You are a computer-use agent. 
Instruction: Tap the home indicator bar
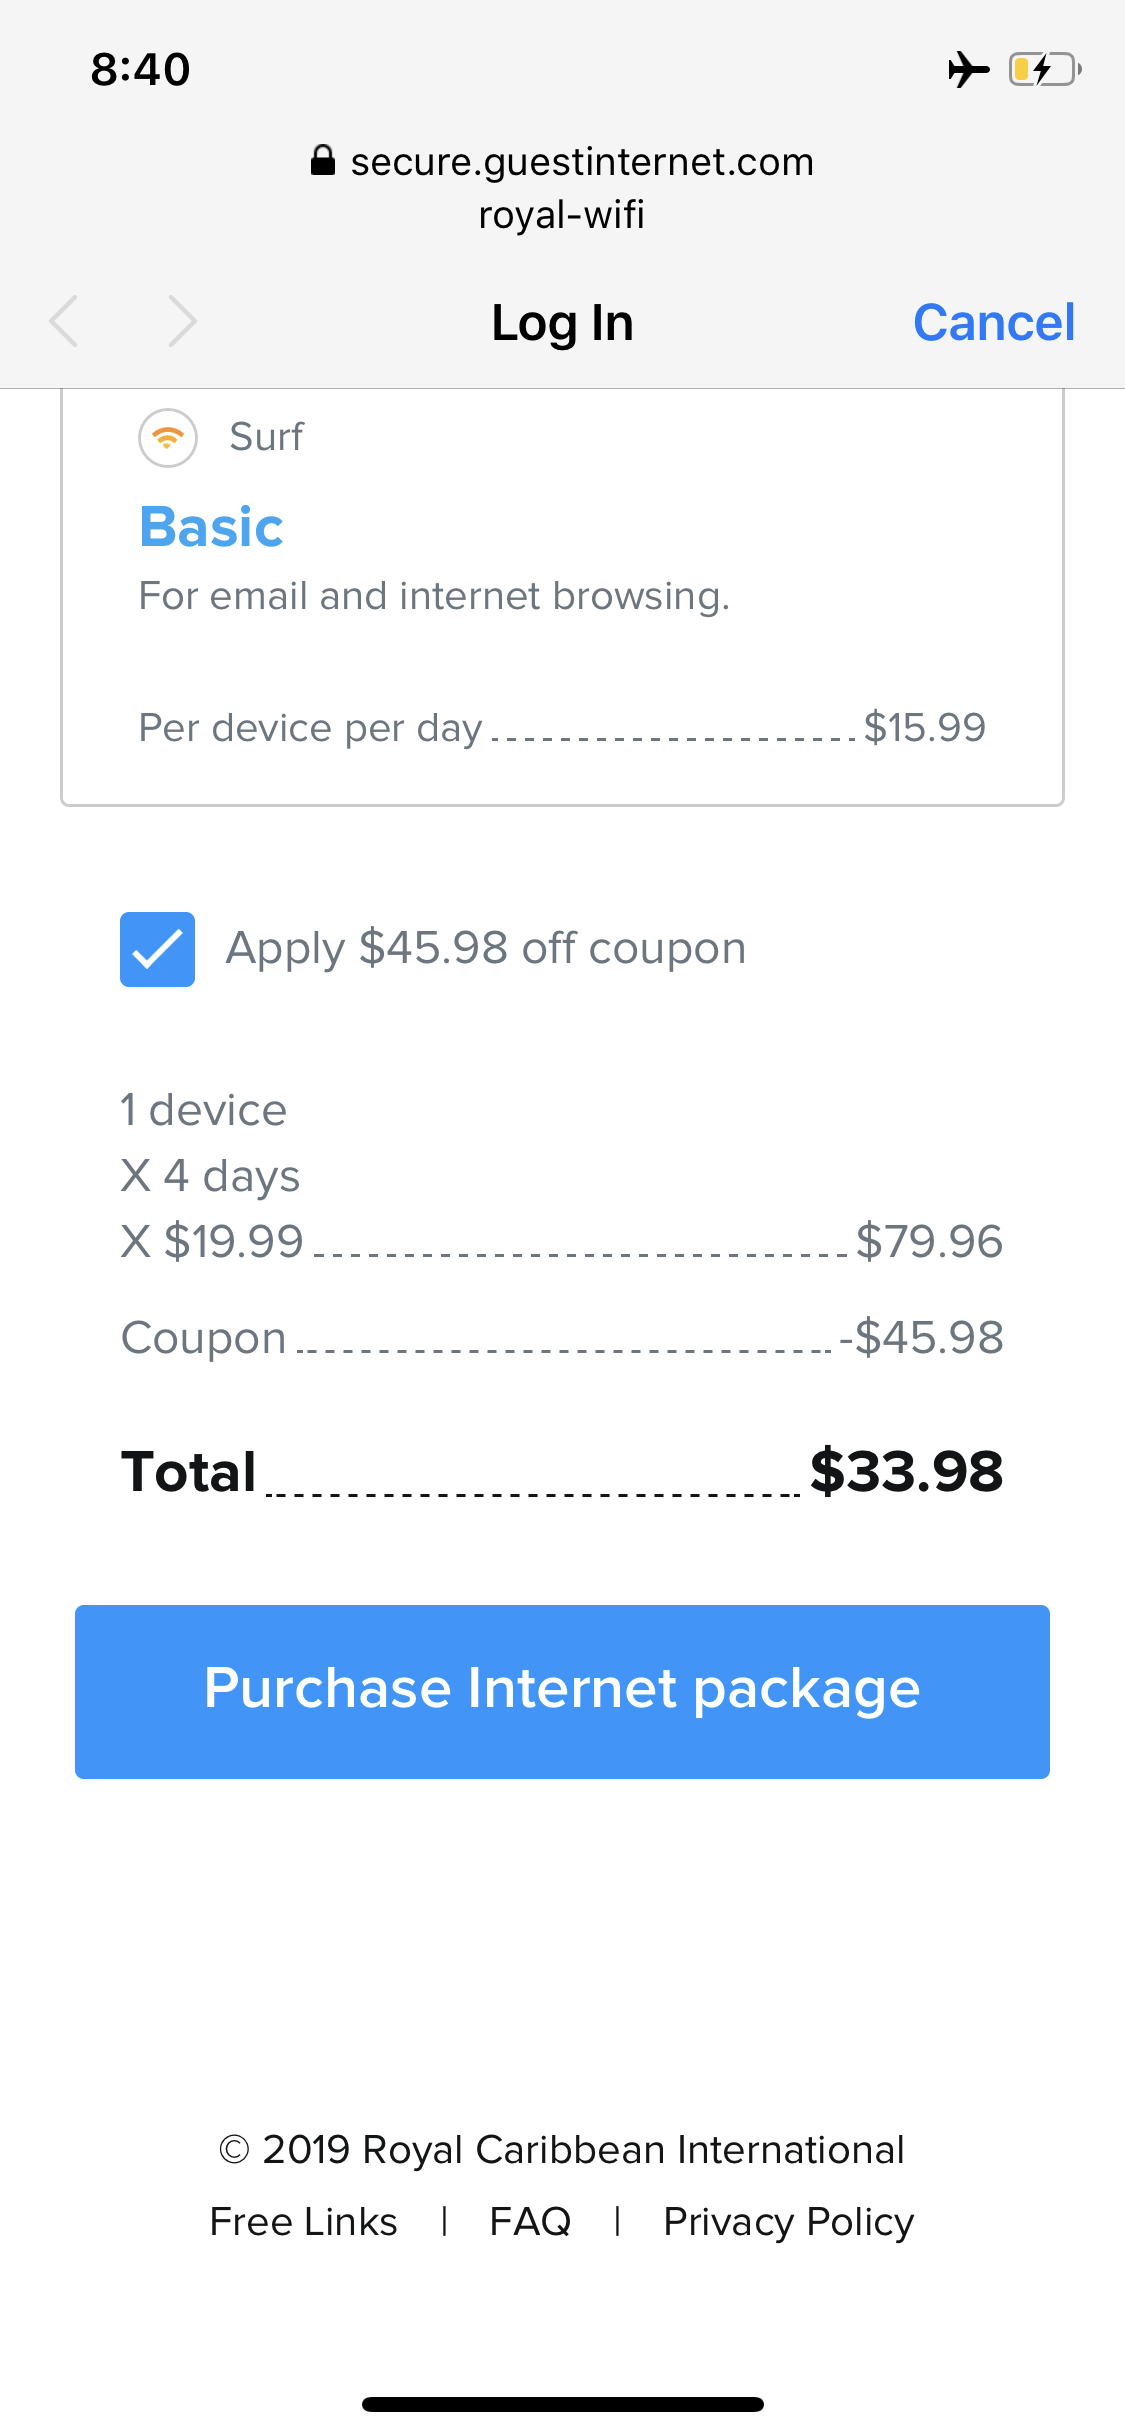[563, 2404]
